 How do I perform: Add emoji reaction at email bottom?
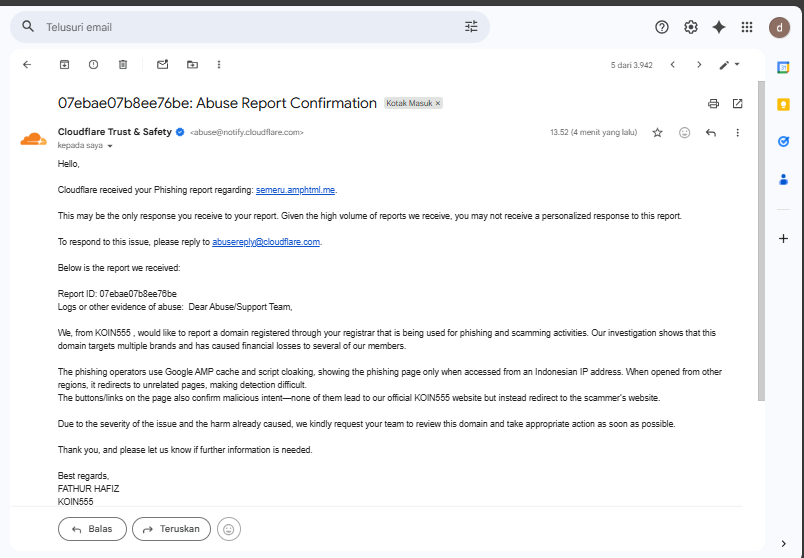click(229, 529)
